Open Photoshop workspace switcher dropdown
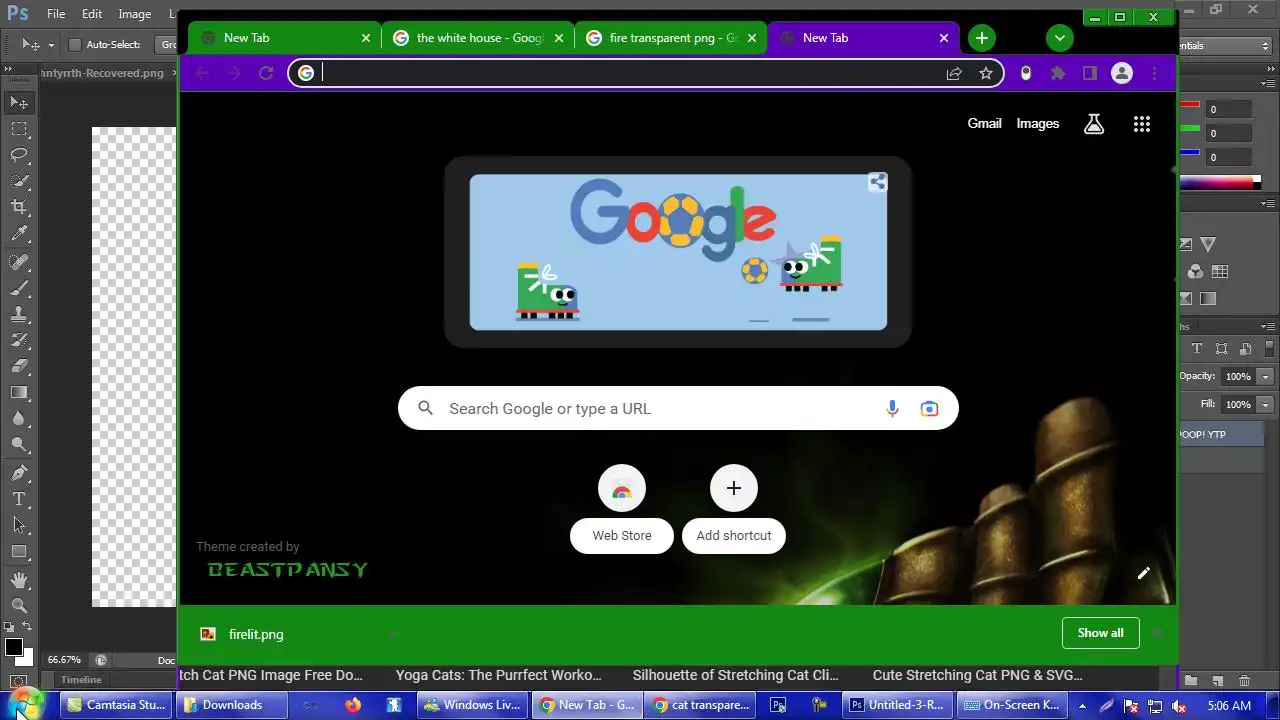The height and width of the screenshot is (720, 1280). pyautogui.click(x=1265, y=45)
